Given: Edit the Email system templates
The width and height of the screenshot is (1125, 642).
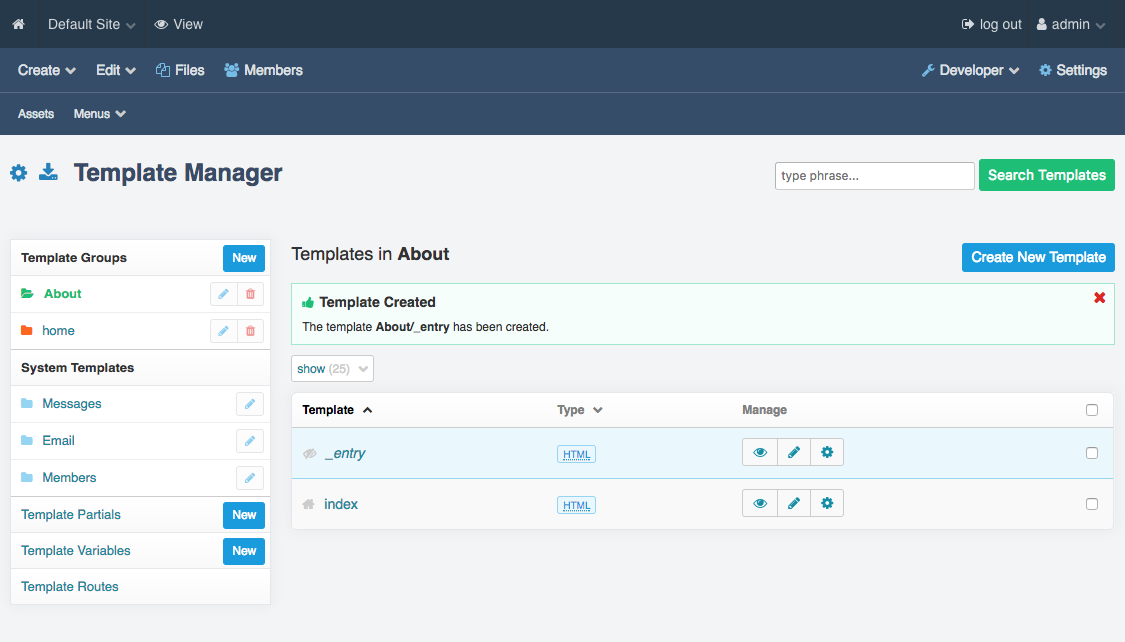Looking at the screenshot, I should (x=250, y=441).
